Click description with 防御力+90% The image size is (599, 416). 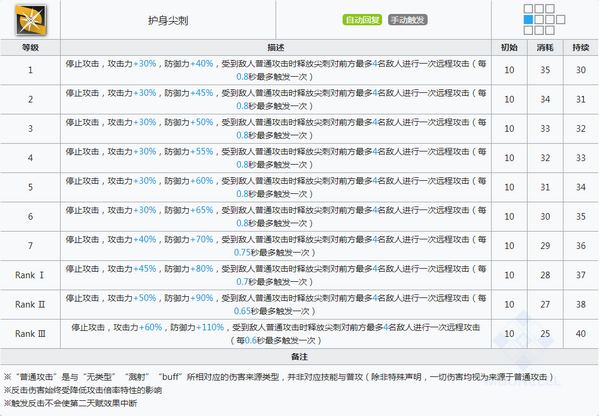[x=275, y=304]
